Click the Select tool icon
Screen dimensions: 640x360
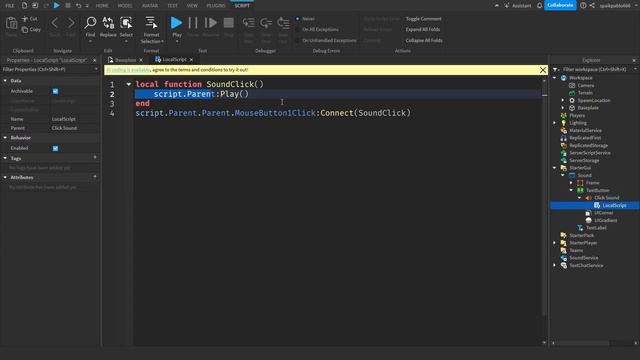pos(126,23)
